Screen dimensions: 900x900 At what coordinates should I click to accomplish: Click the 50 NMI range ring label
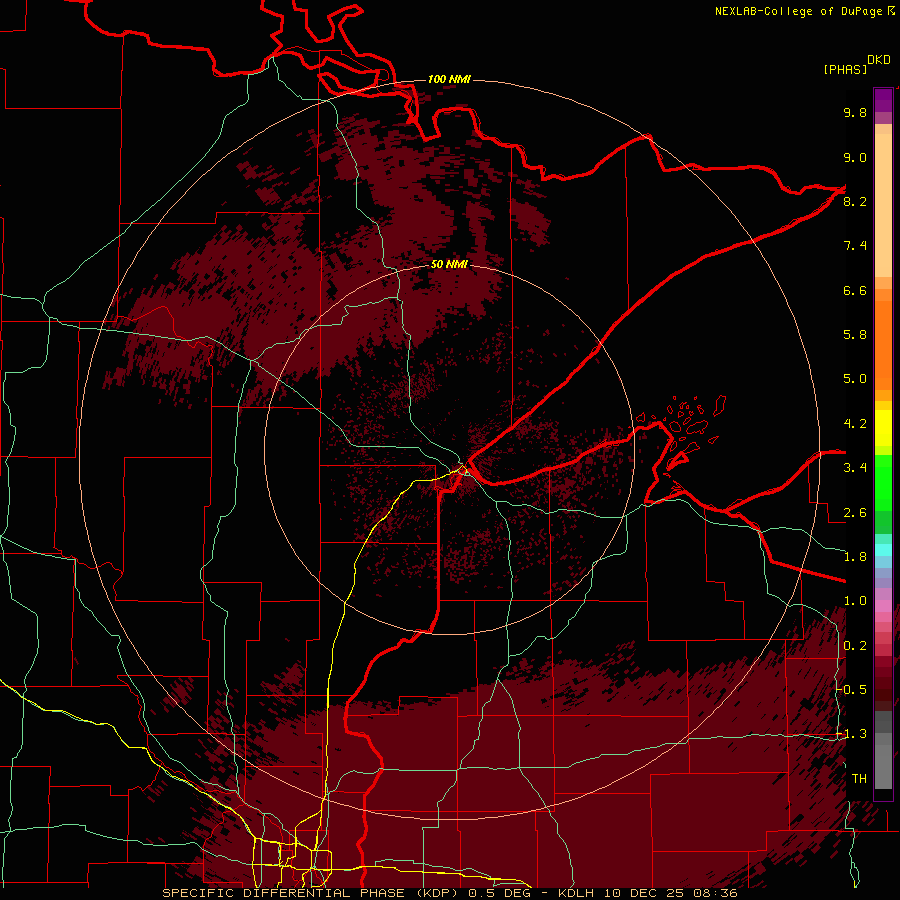tap(449, 265)
